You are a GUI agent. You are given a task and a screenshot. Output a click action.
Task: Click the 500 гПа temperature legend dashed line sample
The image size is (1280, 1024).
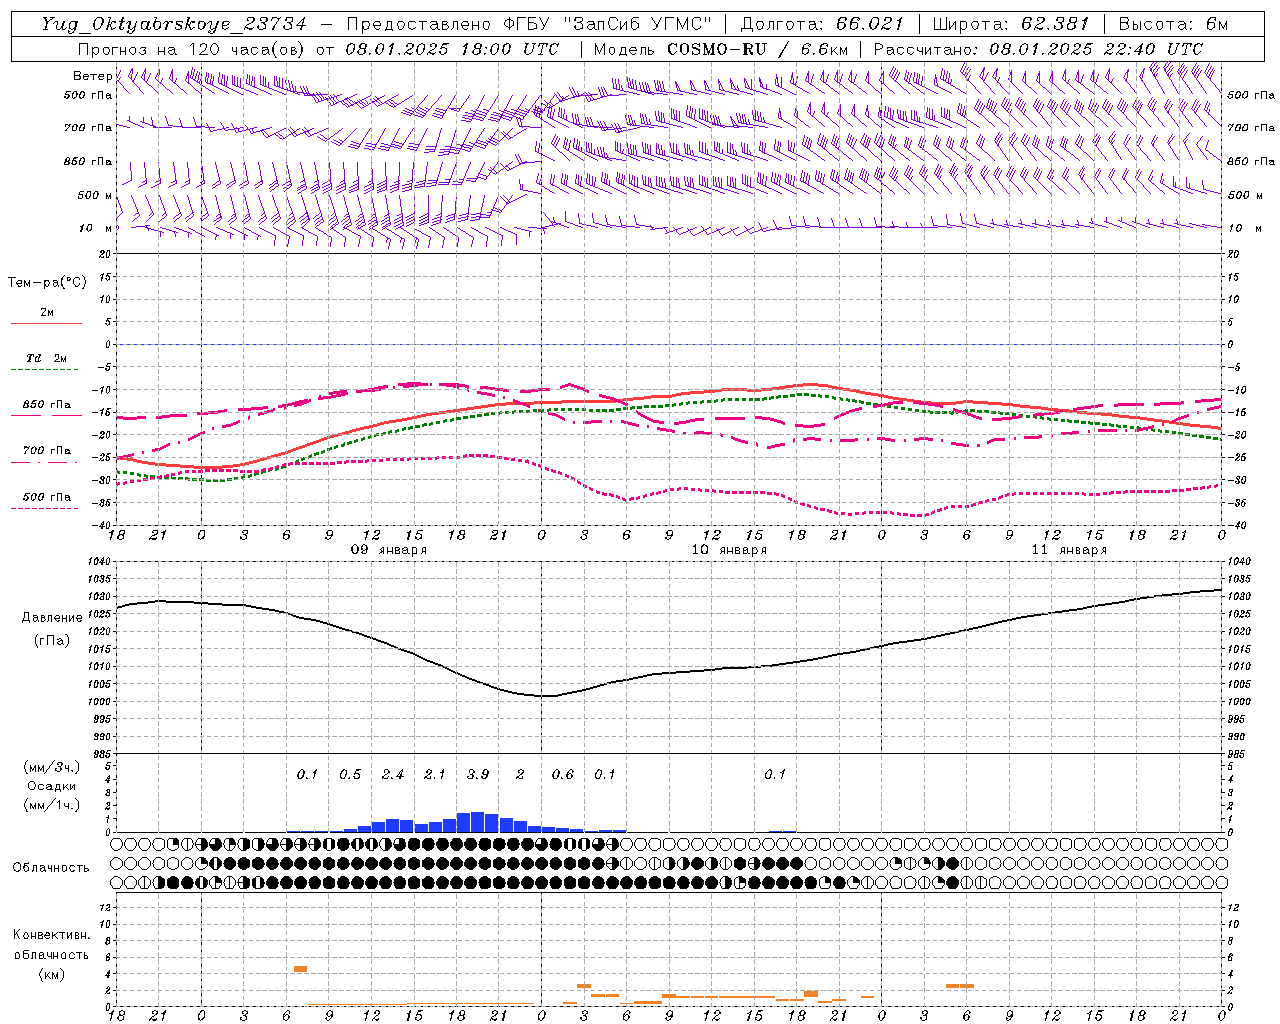46,507
